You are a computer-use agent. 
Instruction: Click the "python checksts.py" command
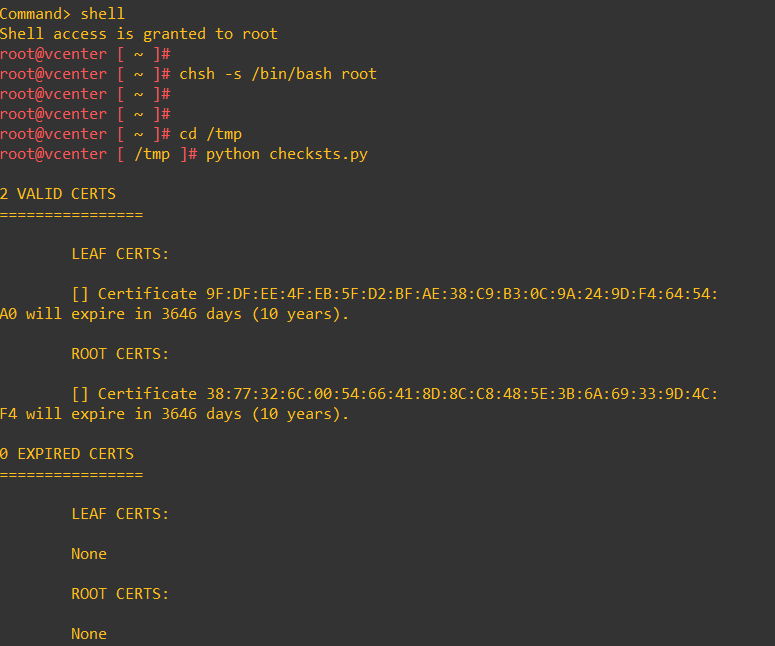tap(286, 154)
